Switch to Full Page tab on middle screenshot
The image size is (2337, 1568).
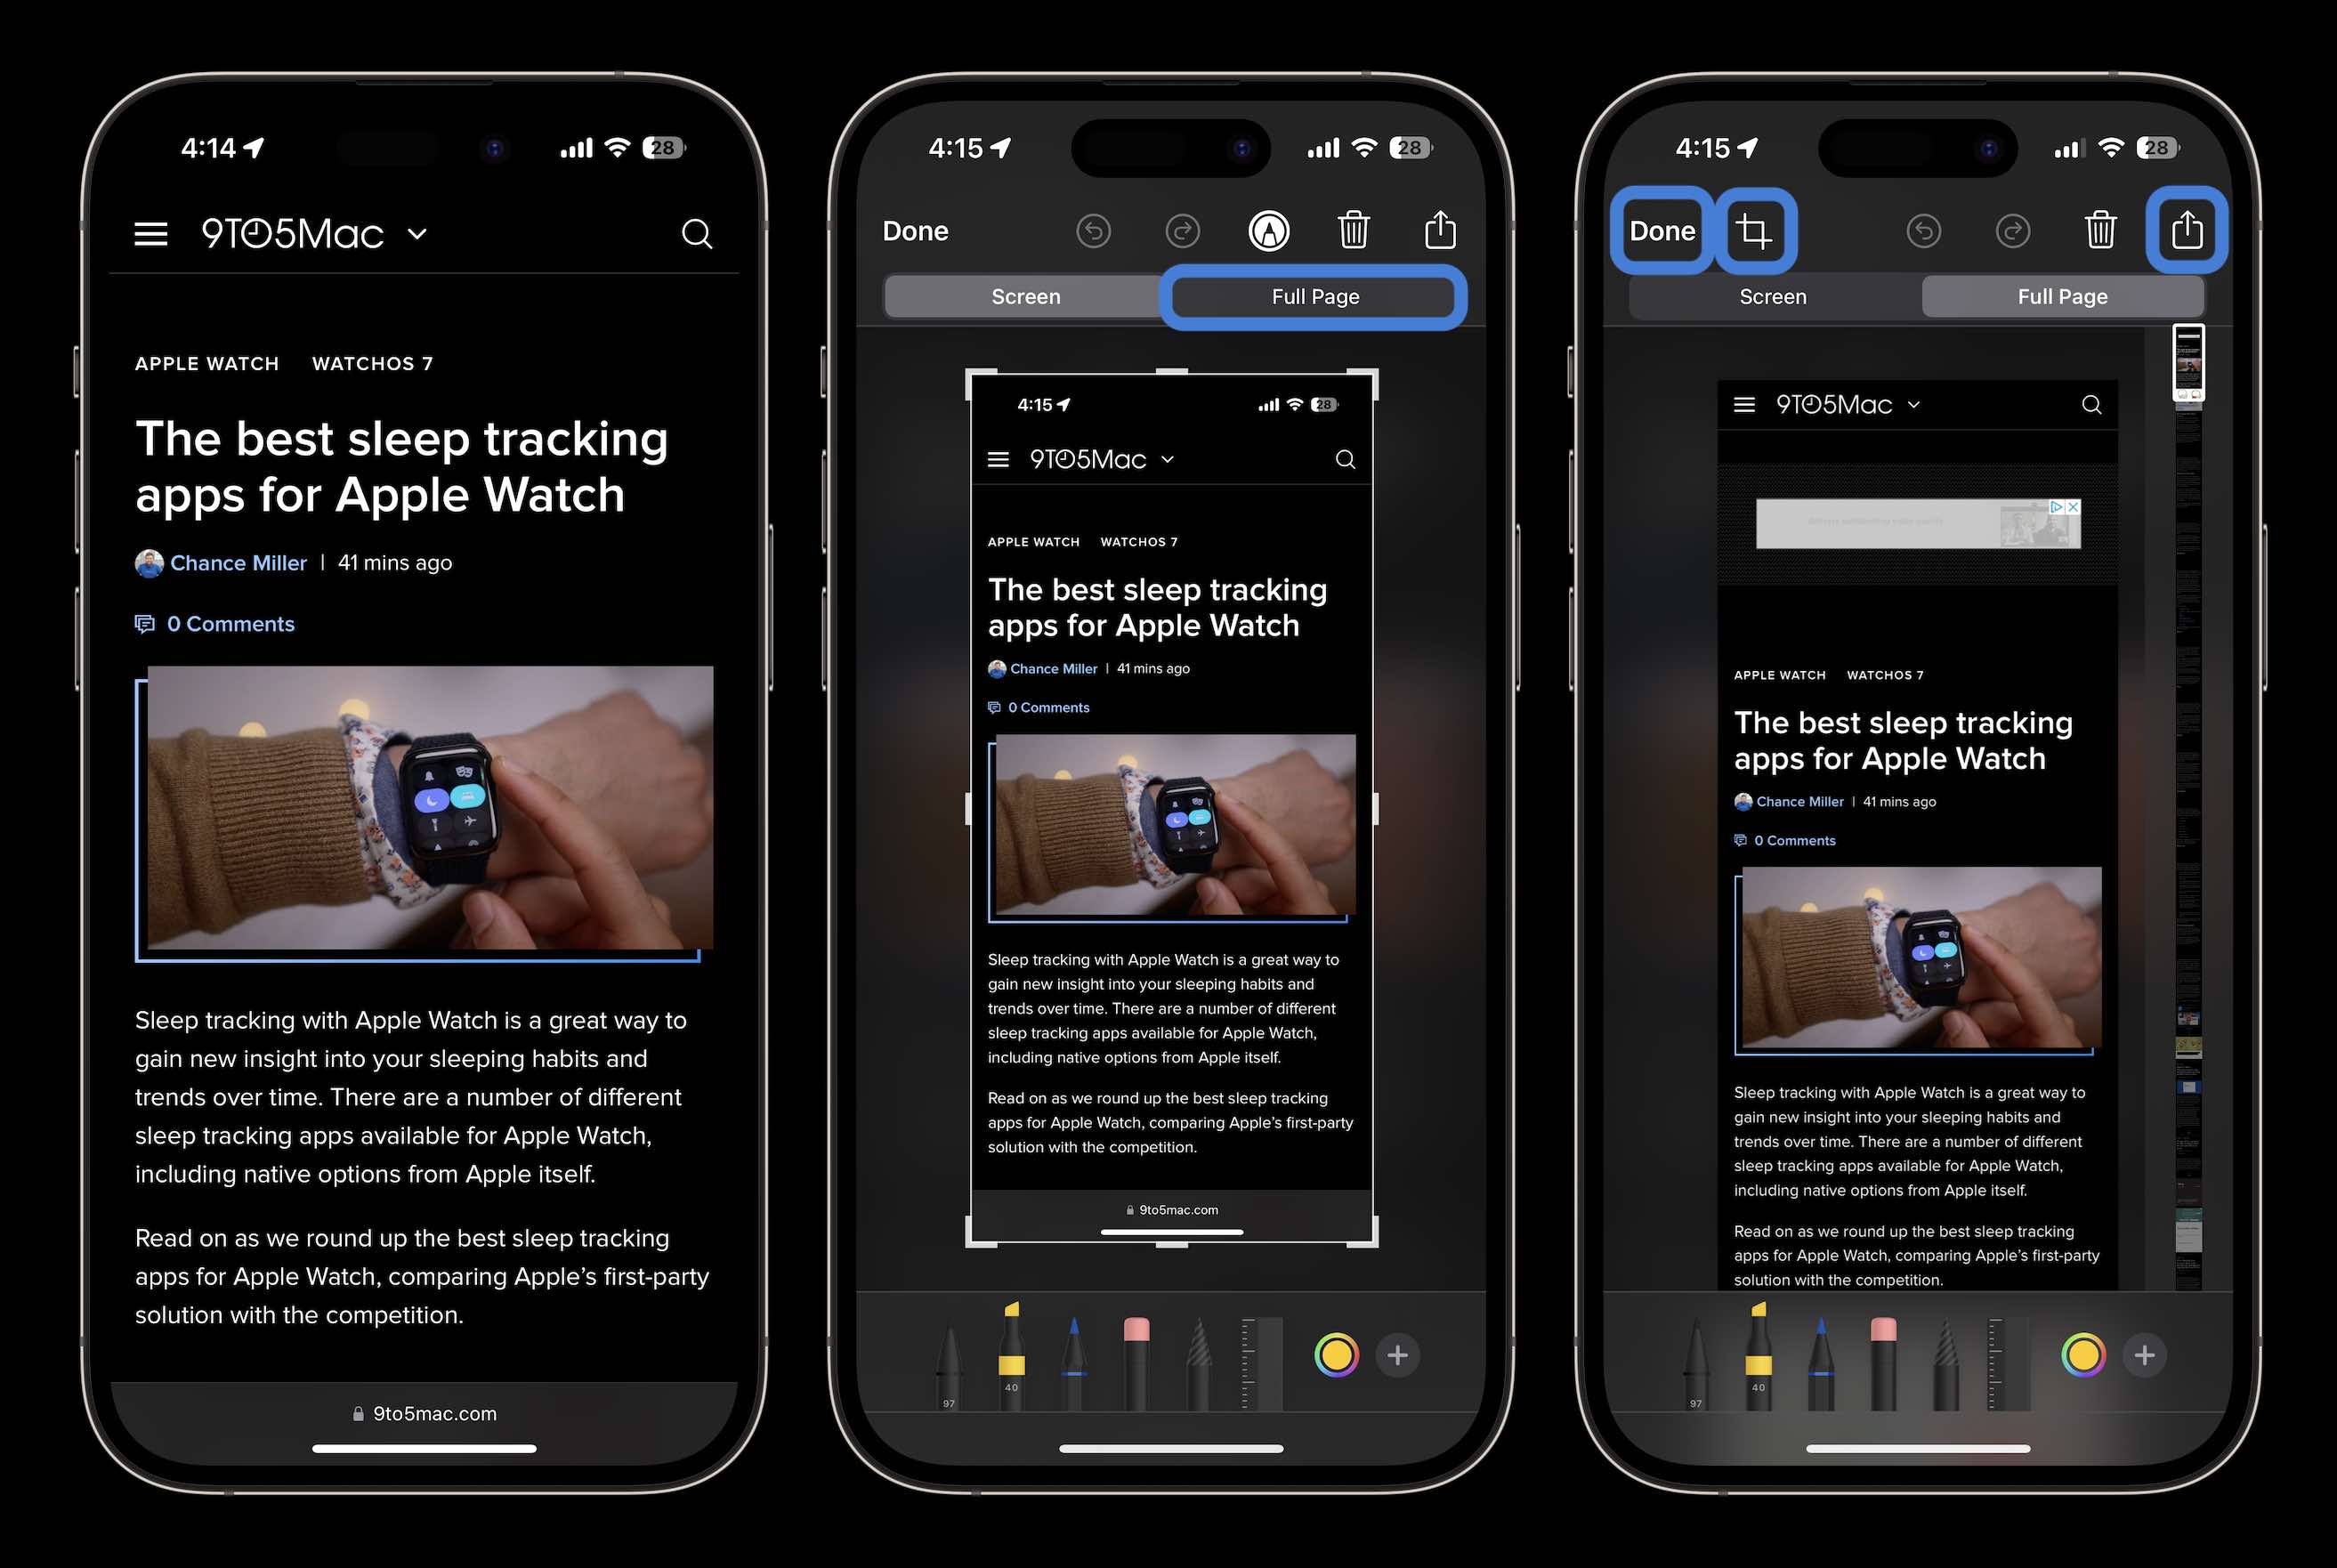(x=1314, y=295)
